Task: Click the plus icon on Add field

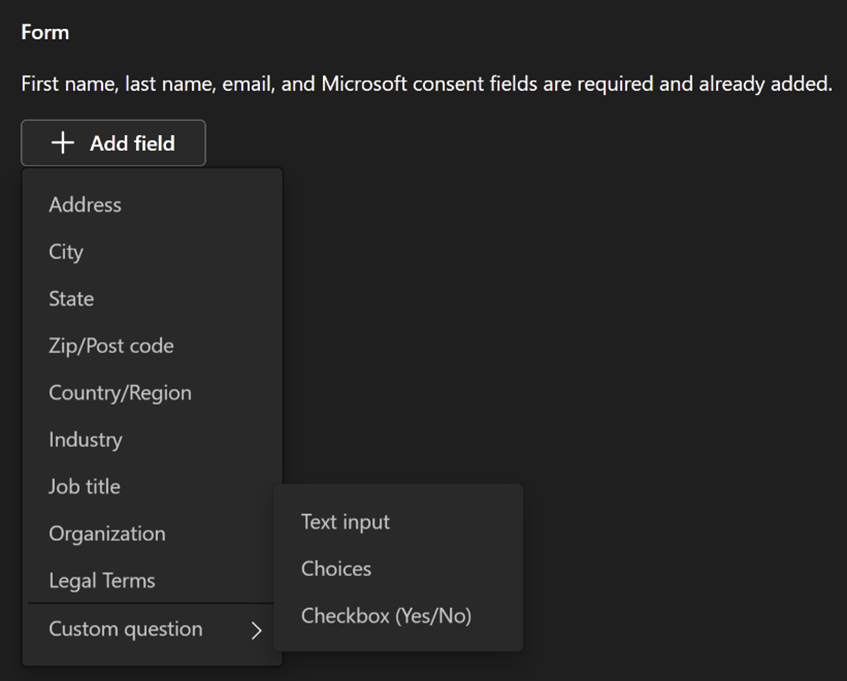Action: 63,143
